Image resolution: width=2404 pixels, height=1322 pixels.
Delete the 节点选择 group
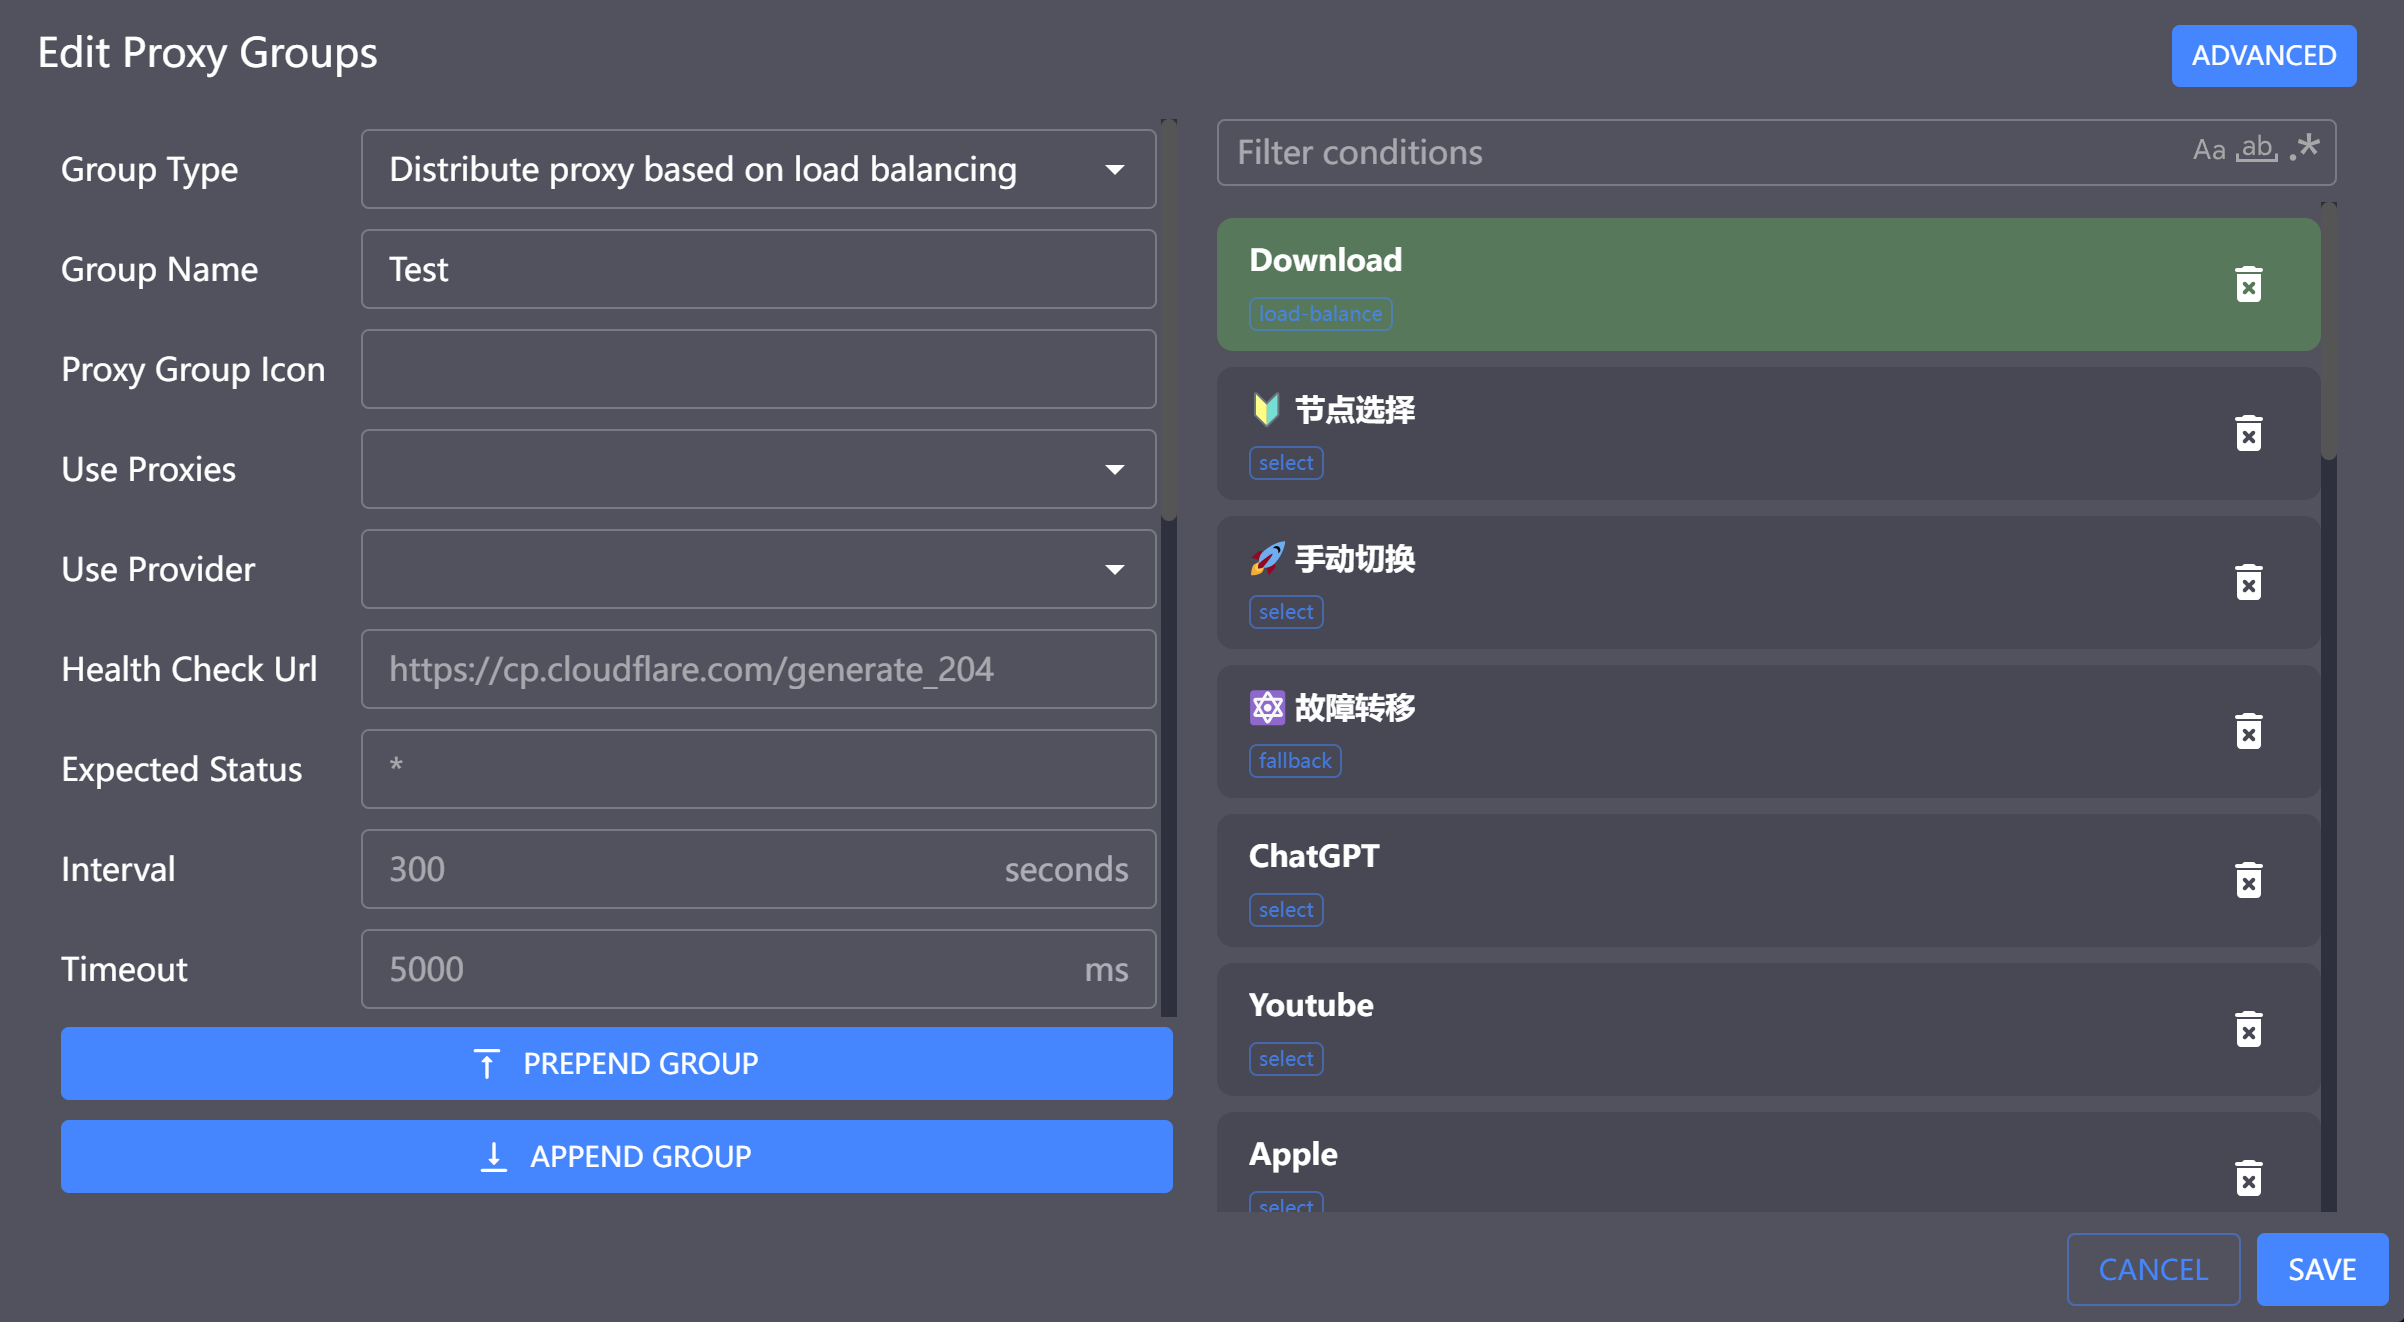click(2248, 434)
